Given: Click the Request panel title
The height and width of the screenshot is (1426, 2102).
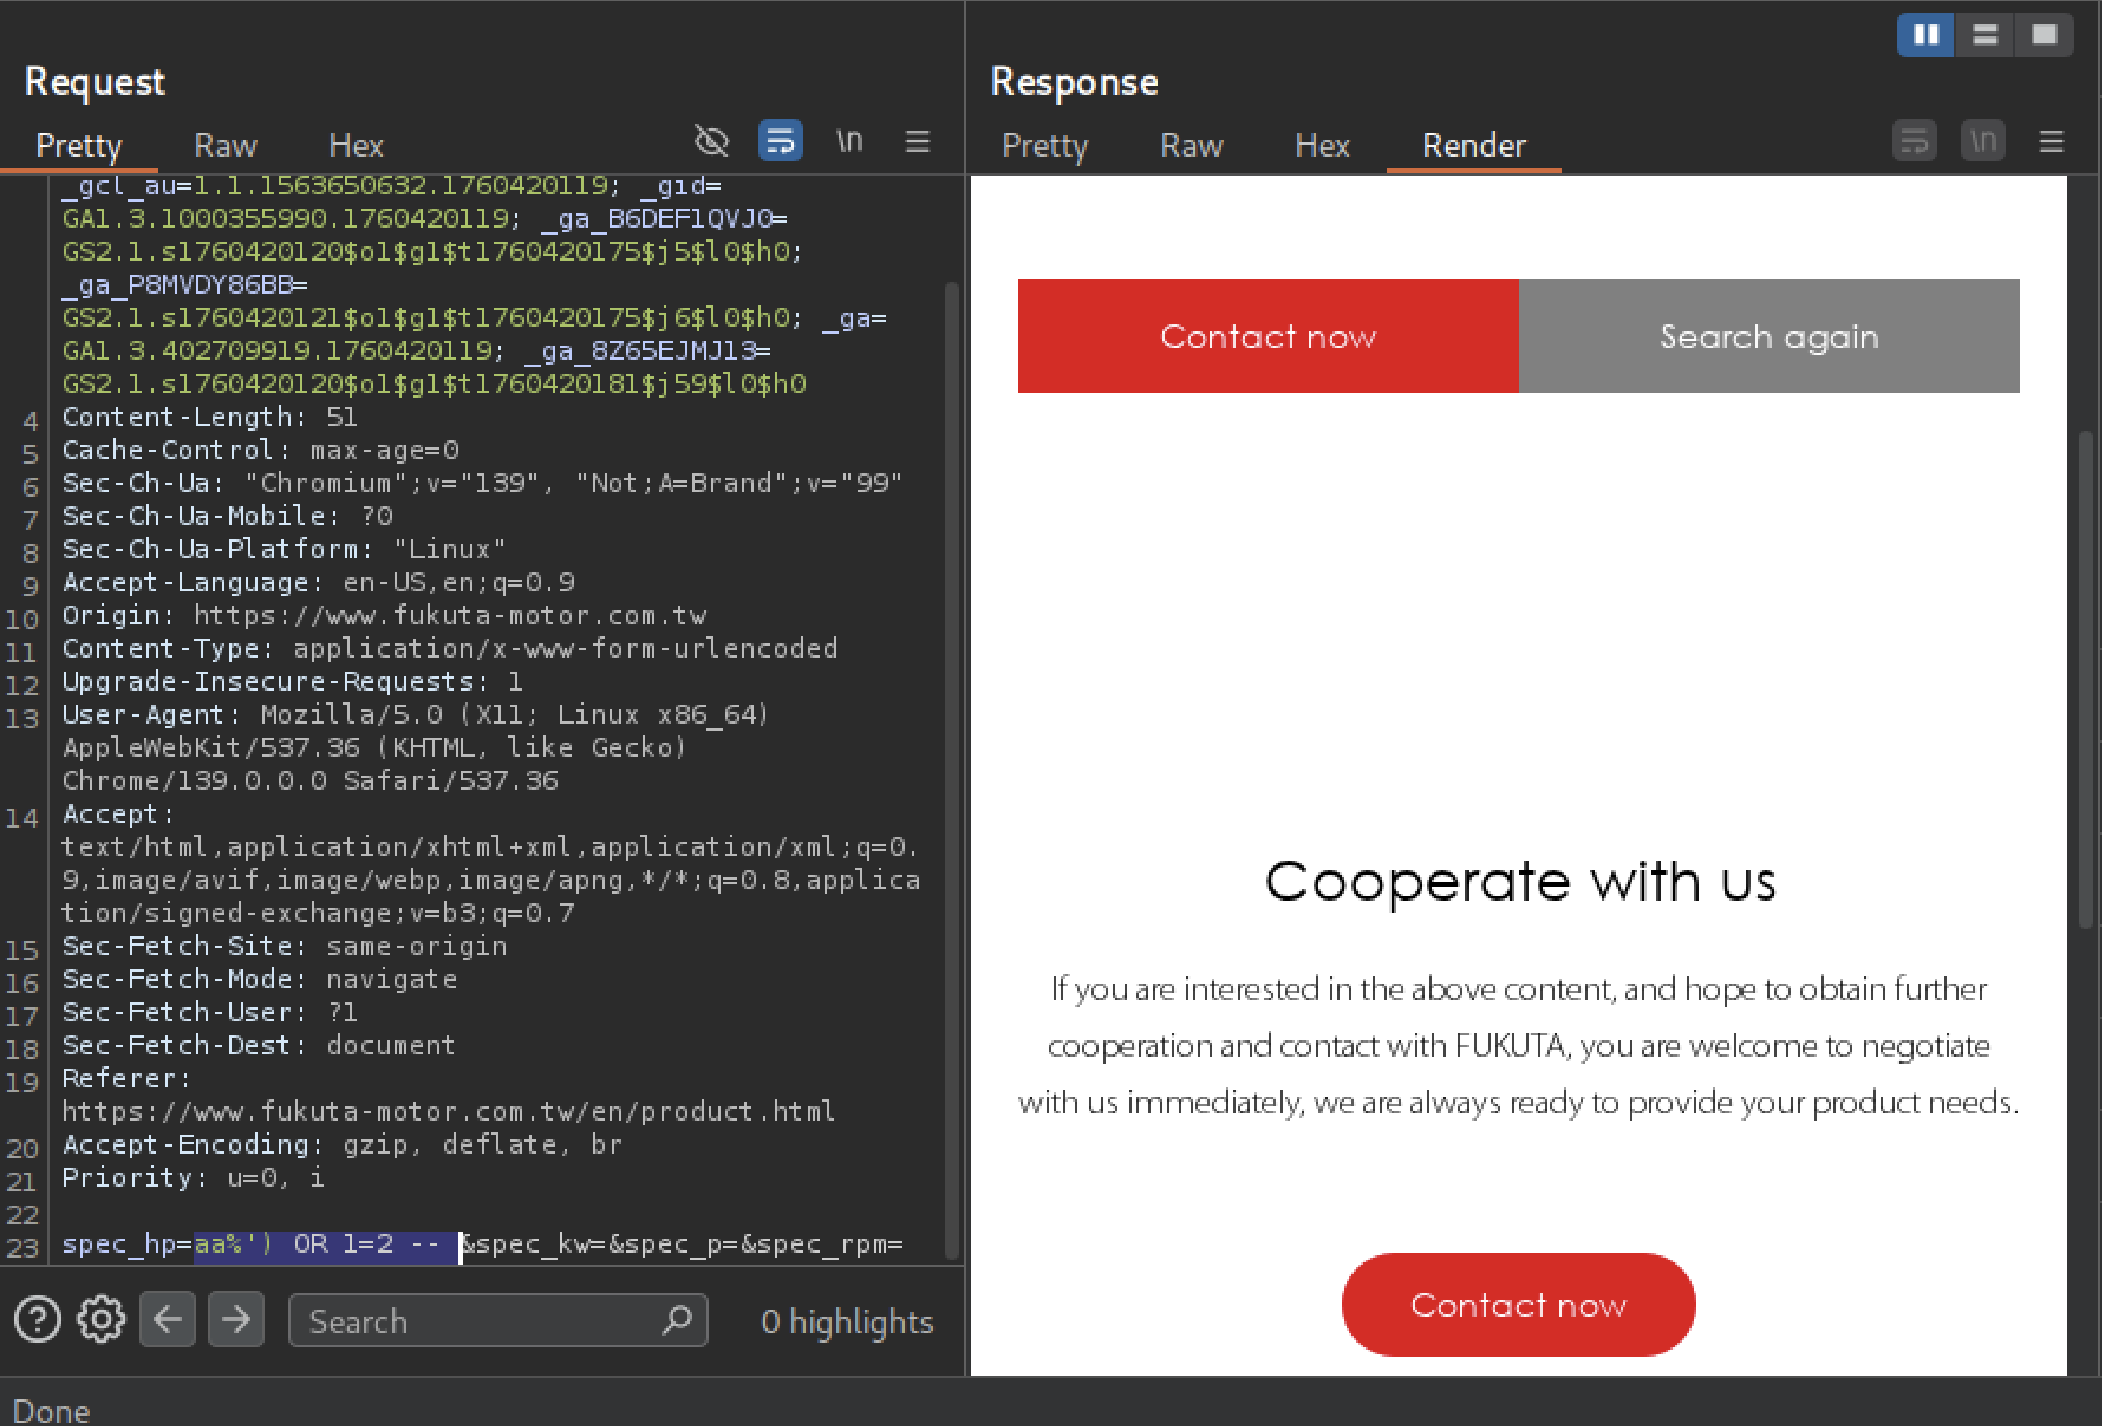Looking at the screenshot, I should click(x=95, y=82).
